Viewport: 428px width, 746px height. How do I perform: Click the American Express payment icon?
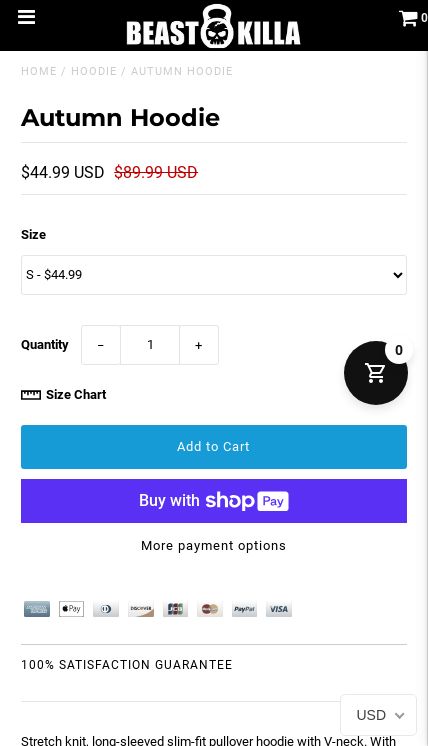(x=37, y=609)
